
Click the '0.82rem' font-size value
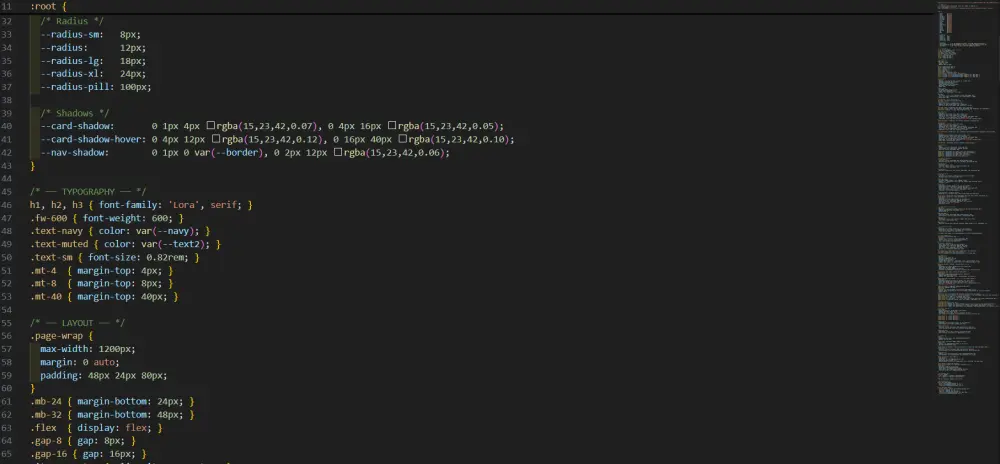click(x=165, y=257)
